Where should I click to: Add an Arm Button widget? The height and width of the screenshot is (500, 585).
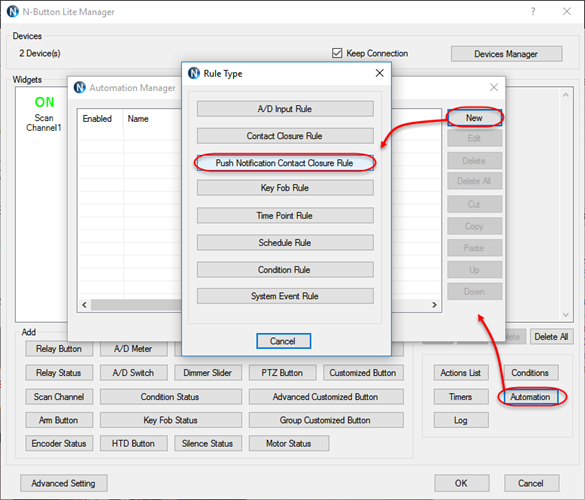pyautogui.click(x=59, y=420)
